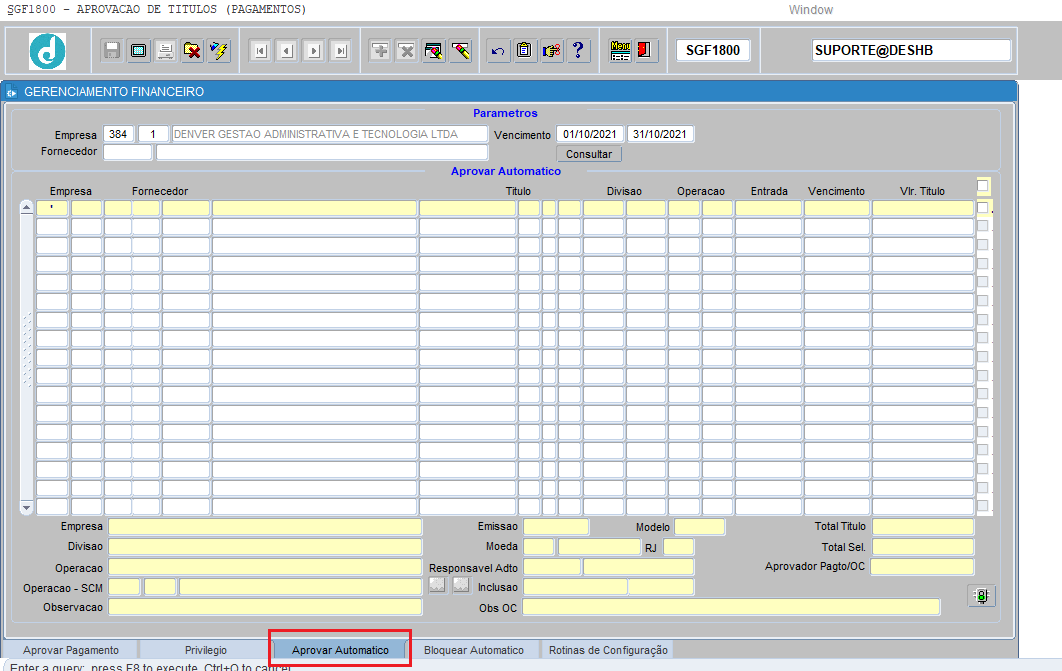Execute query with lightning bolt icon
1062x671 pixels.
tap(219, 51)
